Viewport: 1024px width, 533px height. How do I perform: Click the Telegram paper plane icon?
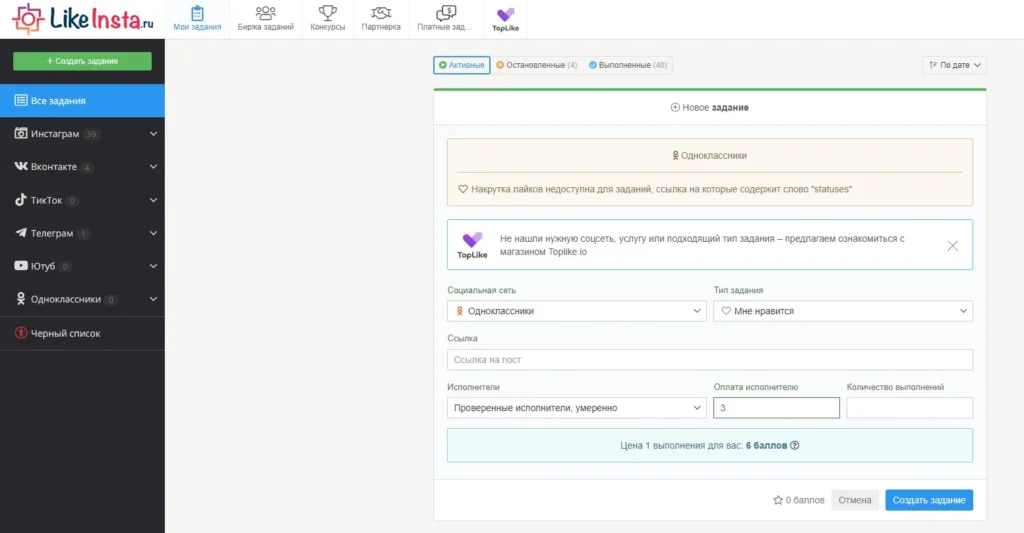tap(21, 233)
